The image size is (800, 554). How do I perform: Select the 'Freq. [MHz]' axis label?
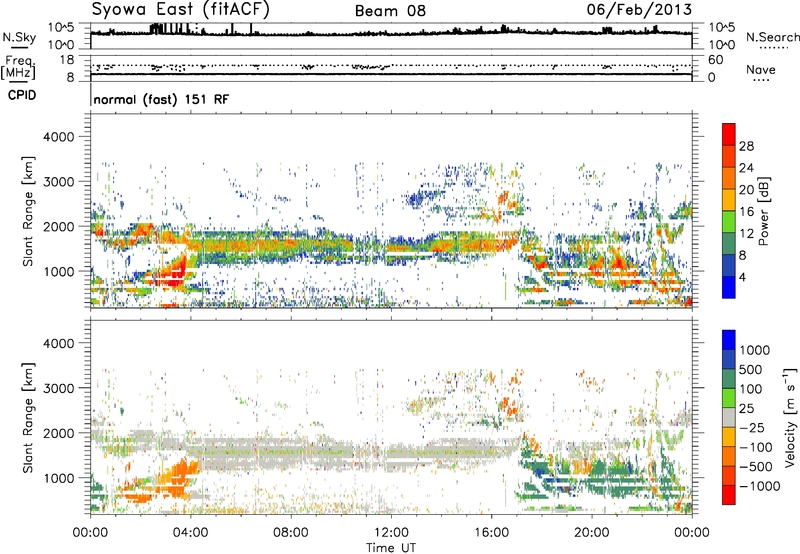(18, 67)
